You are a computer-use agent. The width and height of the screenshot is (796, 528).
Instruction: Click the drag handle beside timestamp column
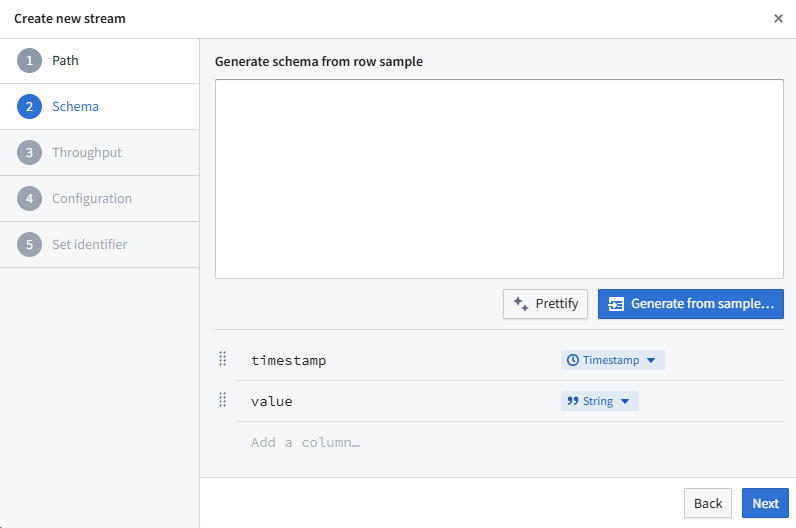223,359
